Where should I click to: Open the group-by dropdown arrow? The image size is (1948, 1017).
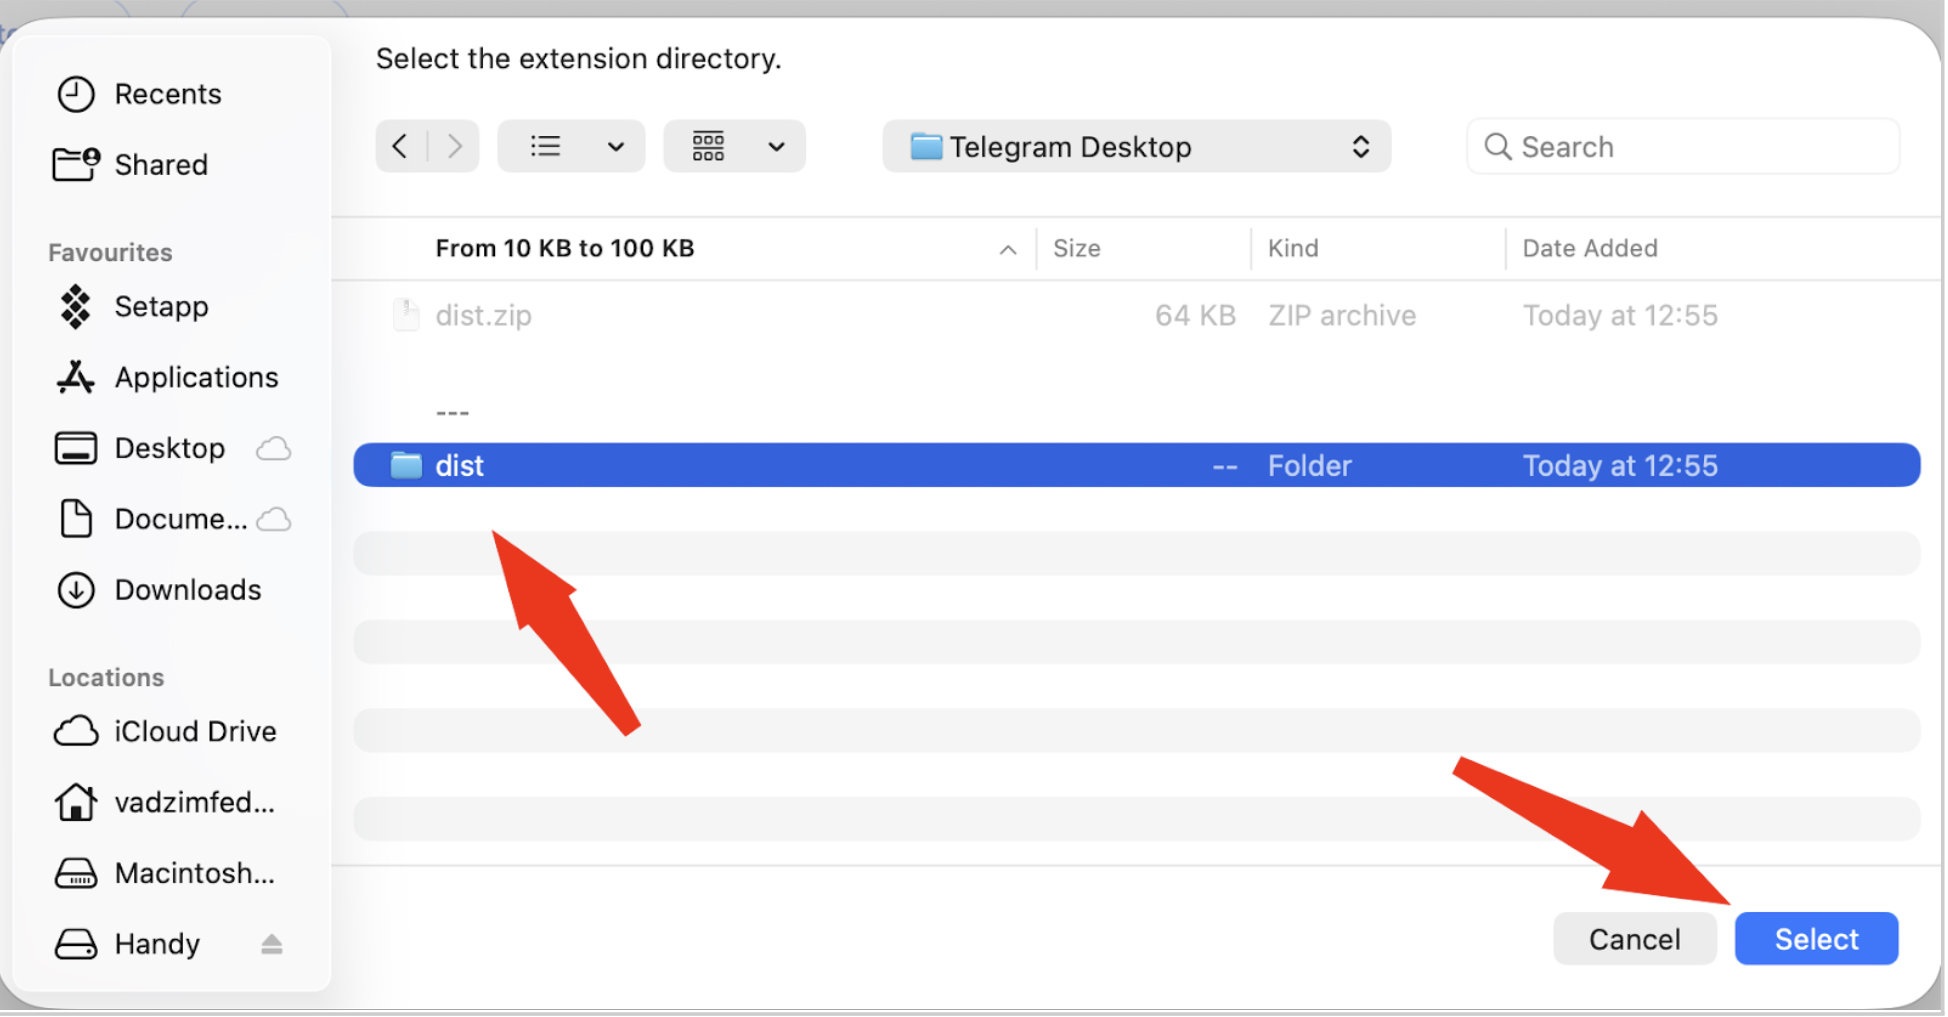[776, 147]
